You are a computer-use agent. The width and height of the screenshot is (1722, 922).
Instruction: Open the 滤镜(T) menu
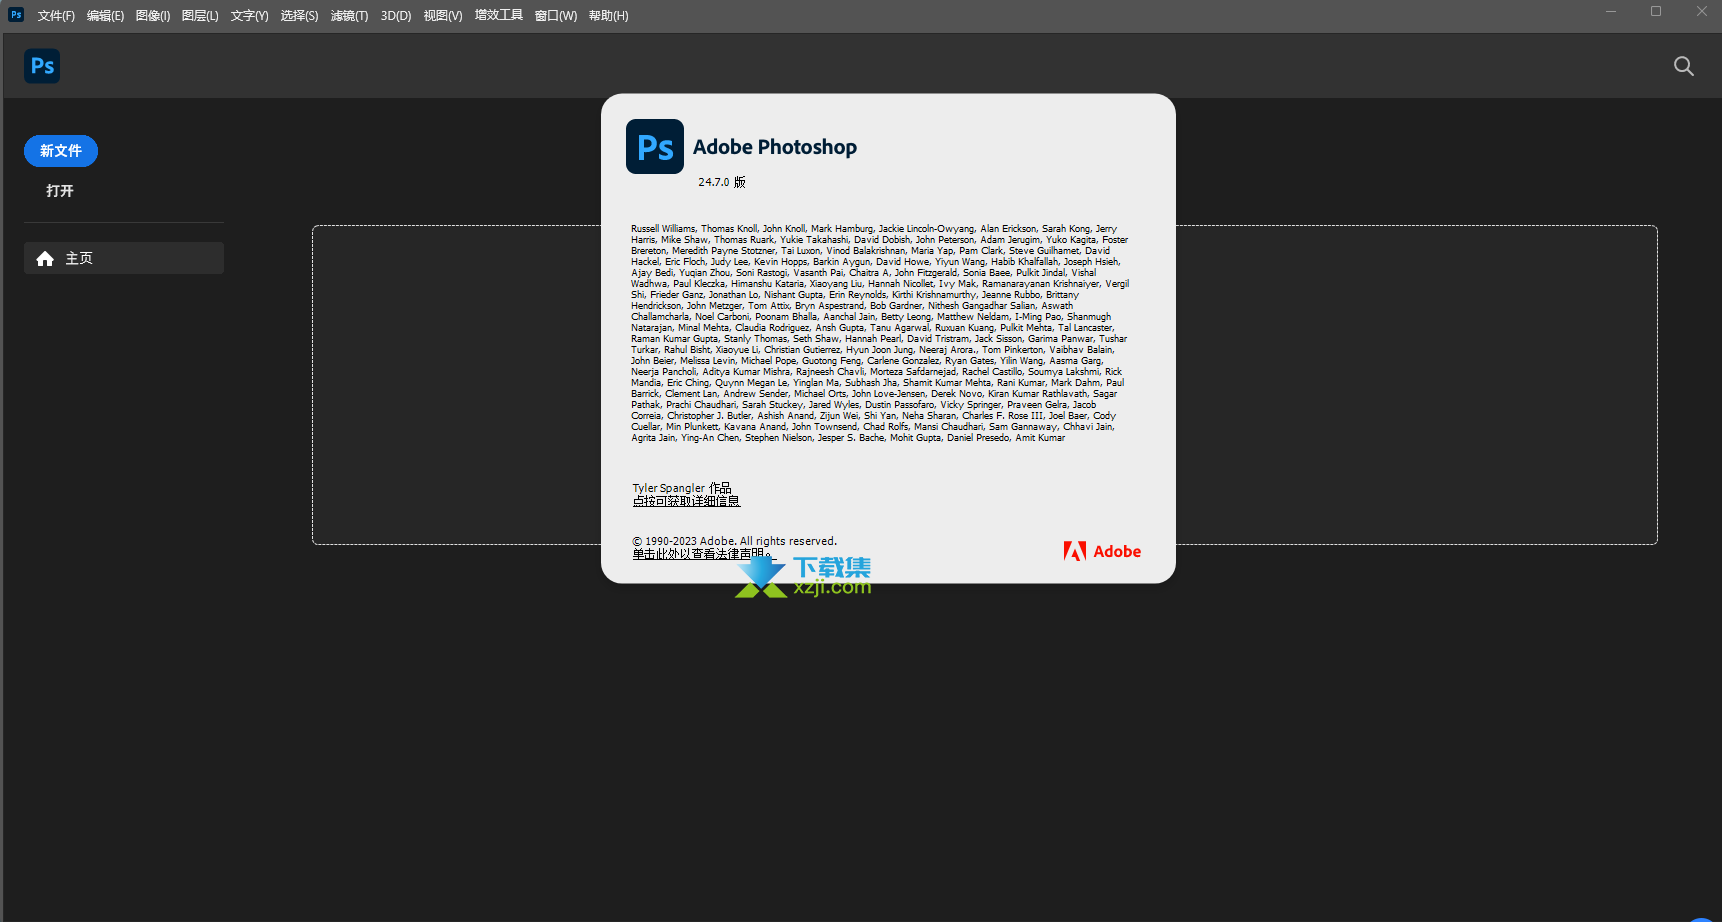[349, 16]
